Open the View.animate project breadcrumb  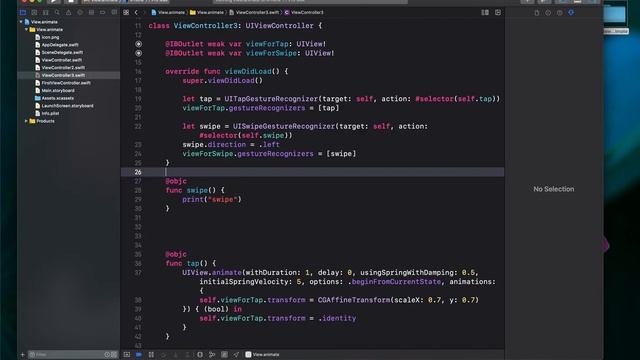pyautogui.click(x=168, y=13)
